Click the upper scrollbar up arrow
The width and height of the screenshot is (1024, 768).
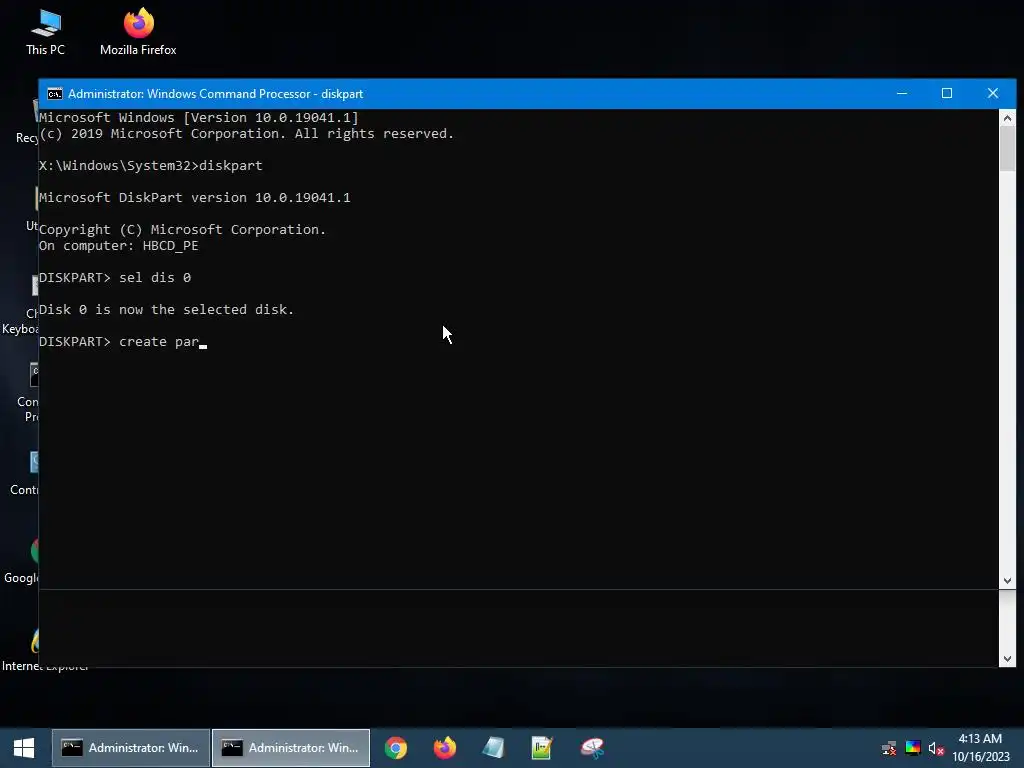pos(1007,118)
